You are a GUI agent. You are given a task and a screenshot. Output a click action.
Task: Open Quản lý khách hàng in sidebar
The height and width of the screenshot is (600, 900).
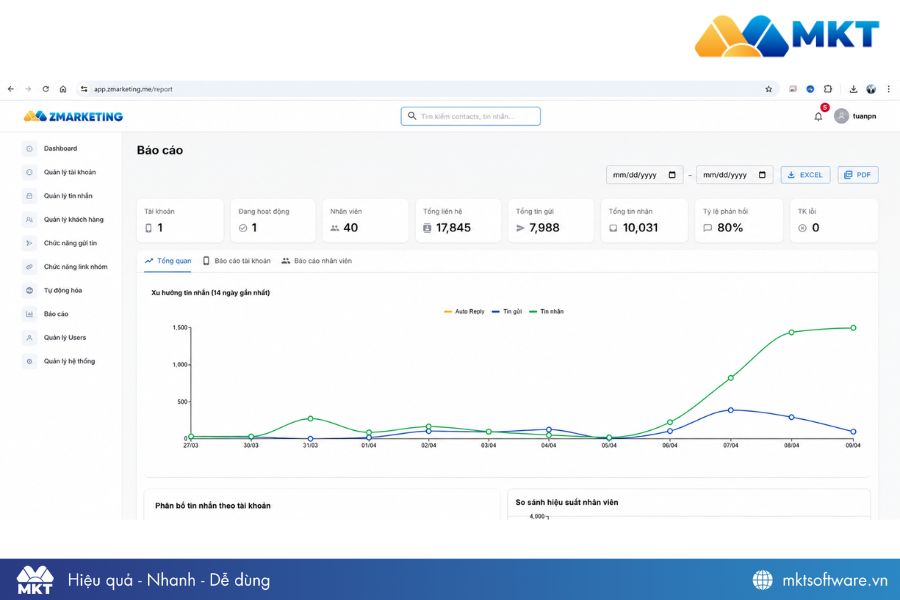click(73, 219)
